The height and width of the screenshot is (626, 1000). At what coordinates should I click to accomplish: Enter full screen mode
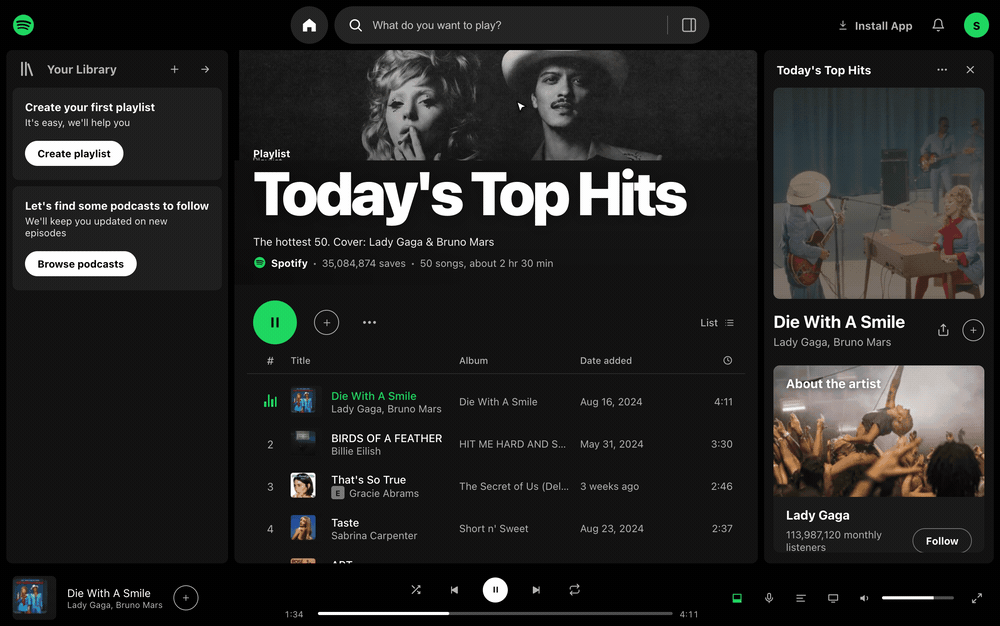point(976,598)
